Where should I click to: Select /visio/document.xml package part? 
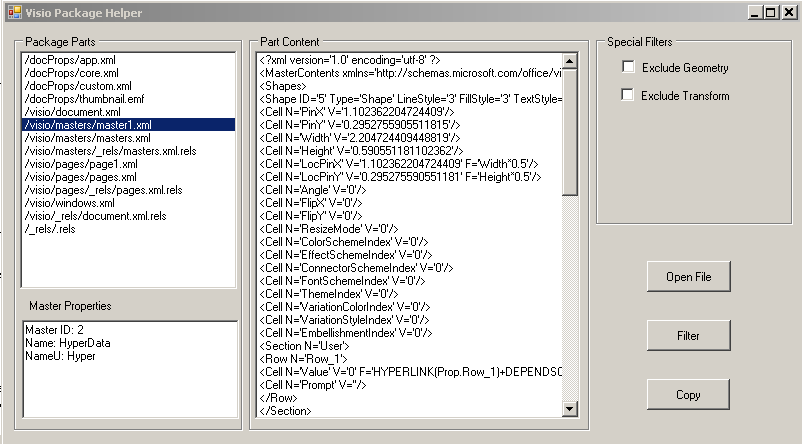pyautogui.click(x=128, y=112)
